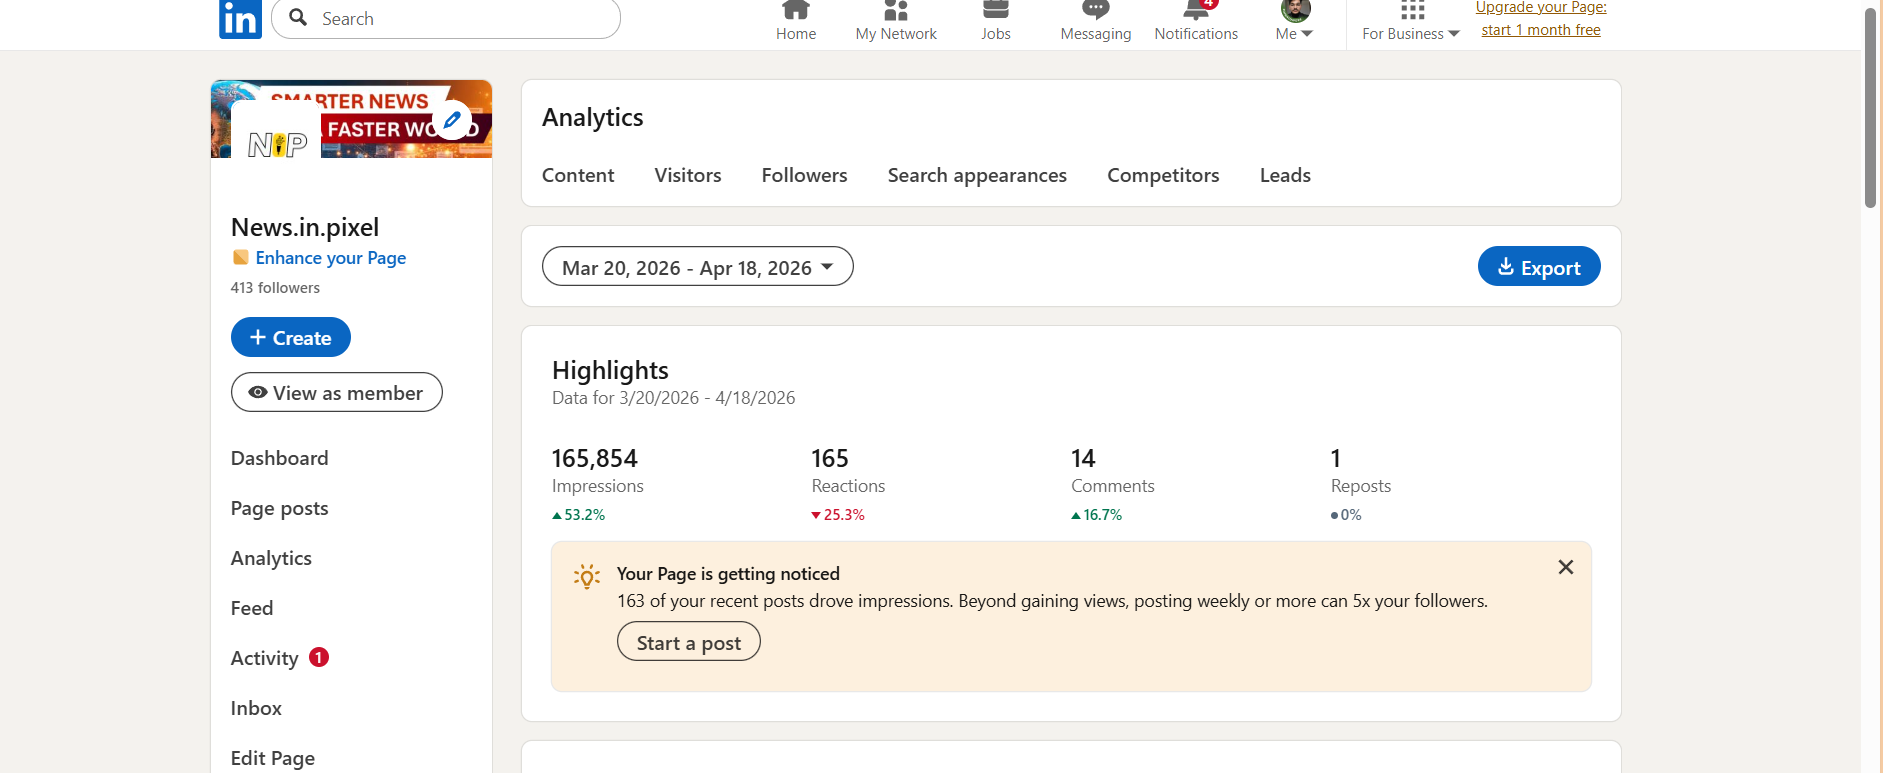Click the search magnifier icon
Viewport: 1883px width, 773px height.
(x=298, y=17)
